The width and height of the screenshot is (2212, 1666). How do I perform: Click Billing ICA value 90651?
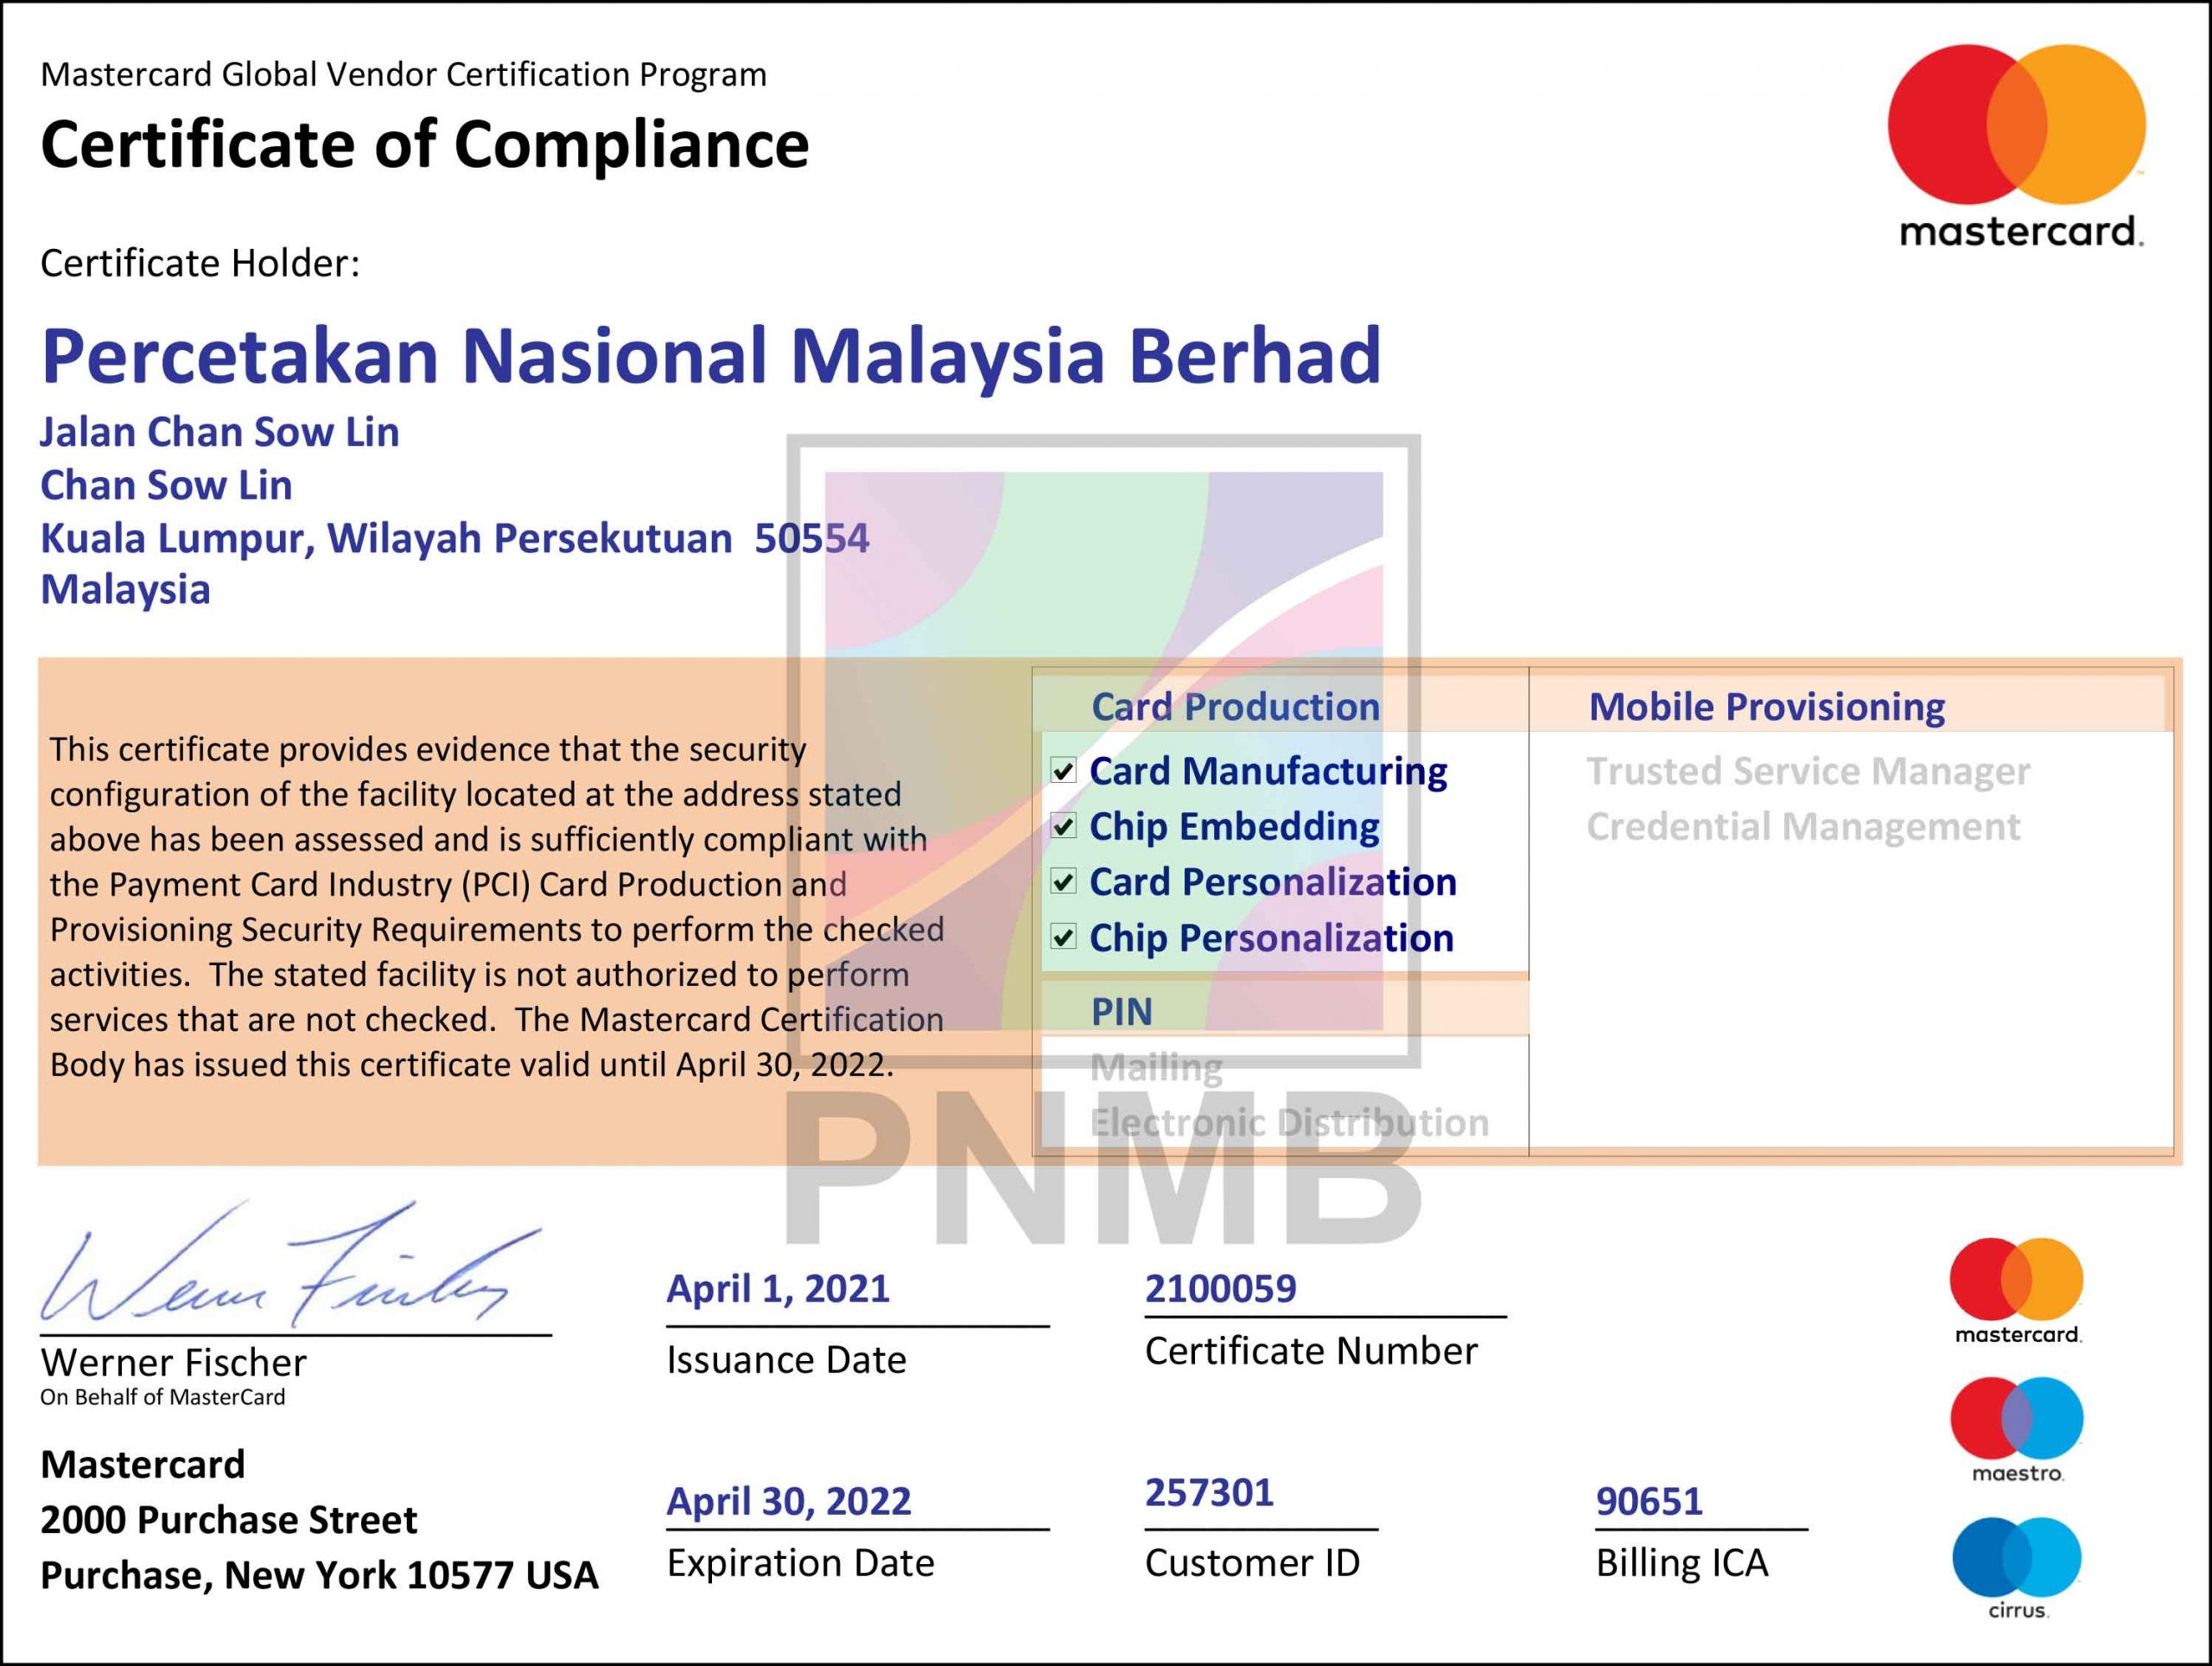(1649, 1501)
